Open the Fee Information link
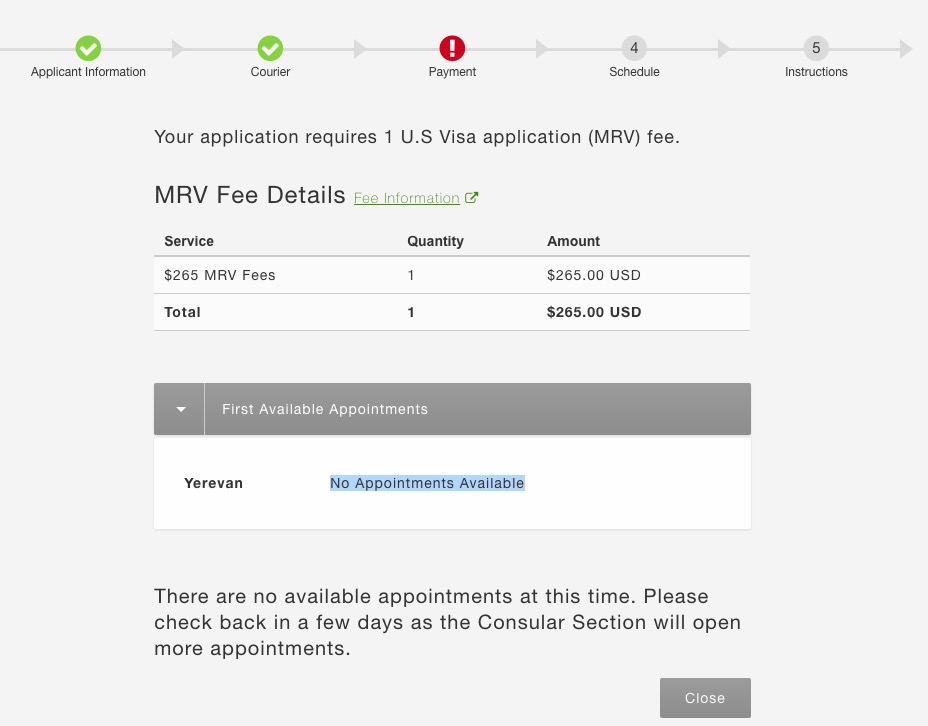This screenshot has height=726, width=928. pyautogui.click(x=407, y=198)
